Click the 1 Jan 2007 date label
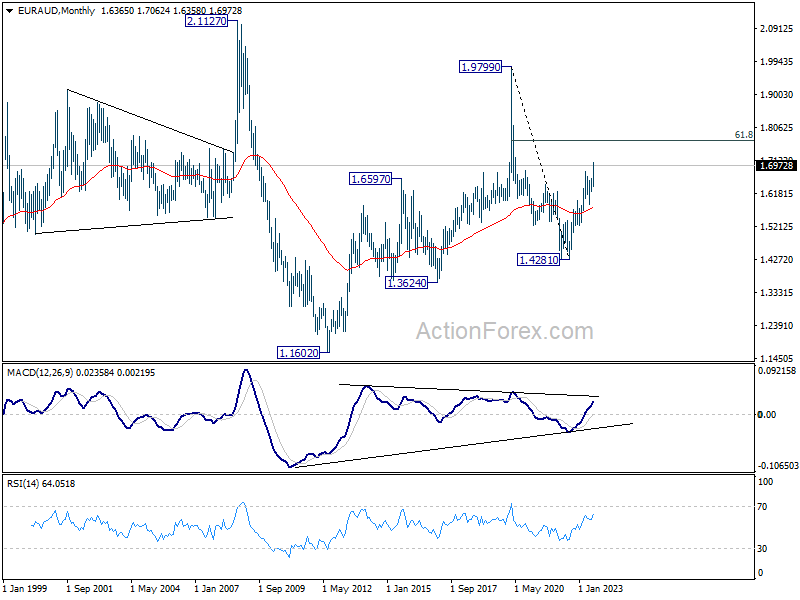This screenshot has width=800, height=600. (217, 589)
